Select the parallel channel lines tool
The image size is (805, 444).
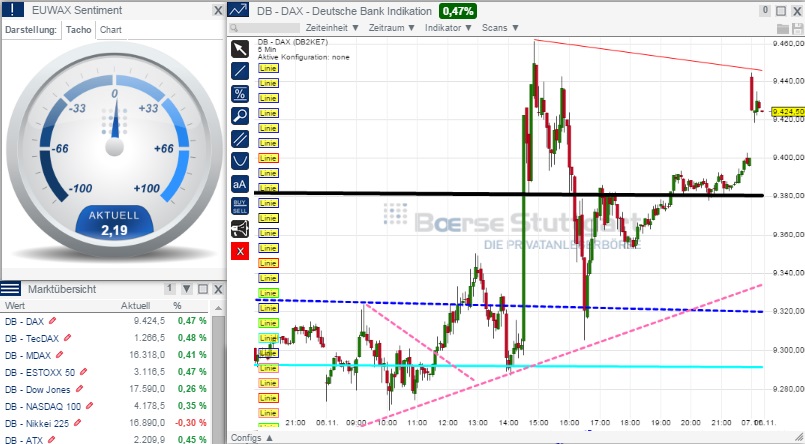(240, 139)
